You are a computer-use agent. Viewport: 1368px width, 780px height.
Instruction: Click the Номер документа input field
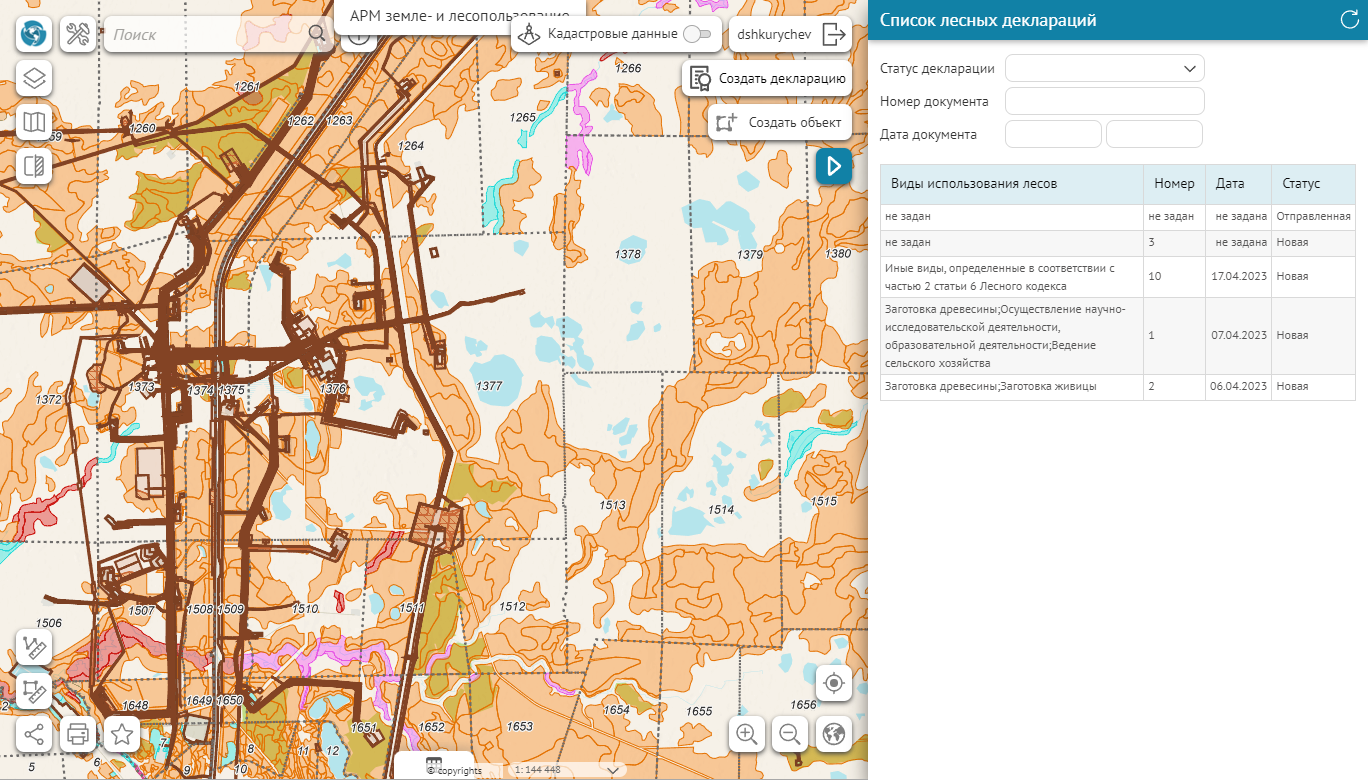[1104, 101]
